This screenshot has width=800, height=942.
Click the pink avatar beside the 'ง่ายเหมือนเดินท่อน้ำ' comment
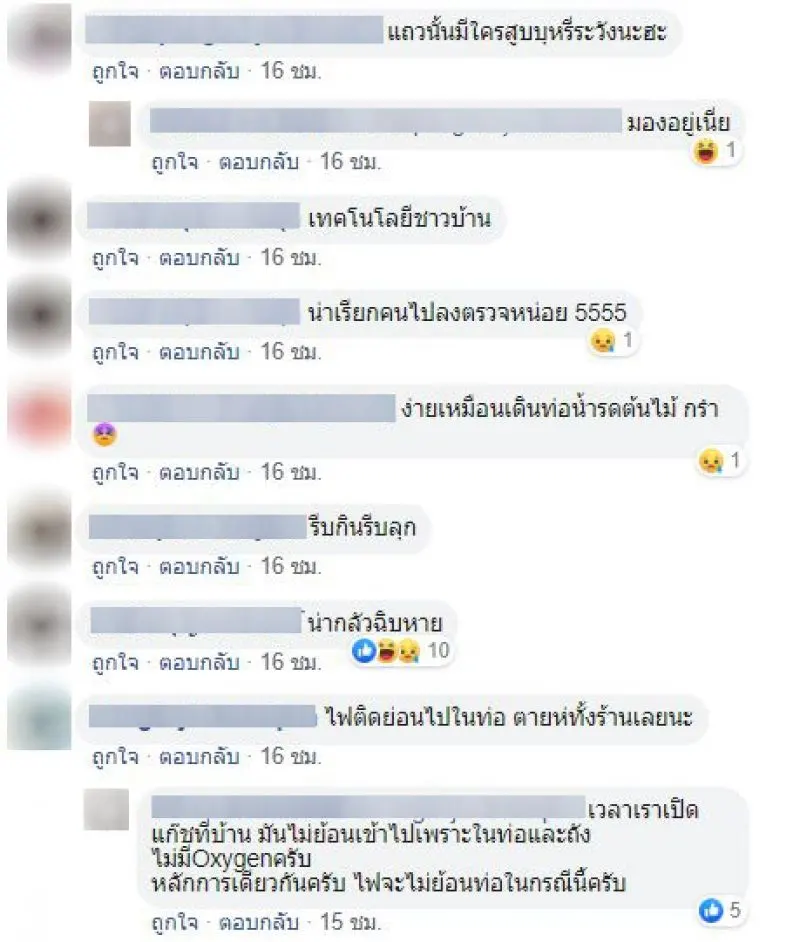[40, 415]
